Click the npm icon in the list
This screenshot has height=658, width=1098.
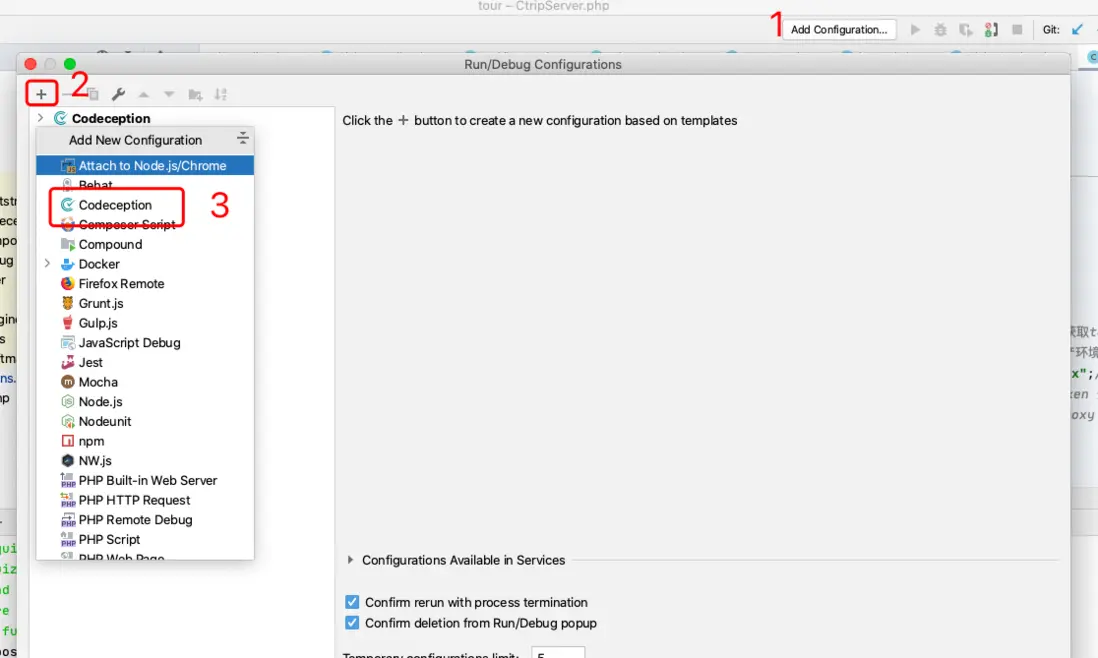coord(67,441)
